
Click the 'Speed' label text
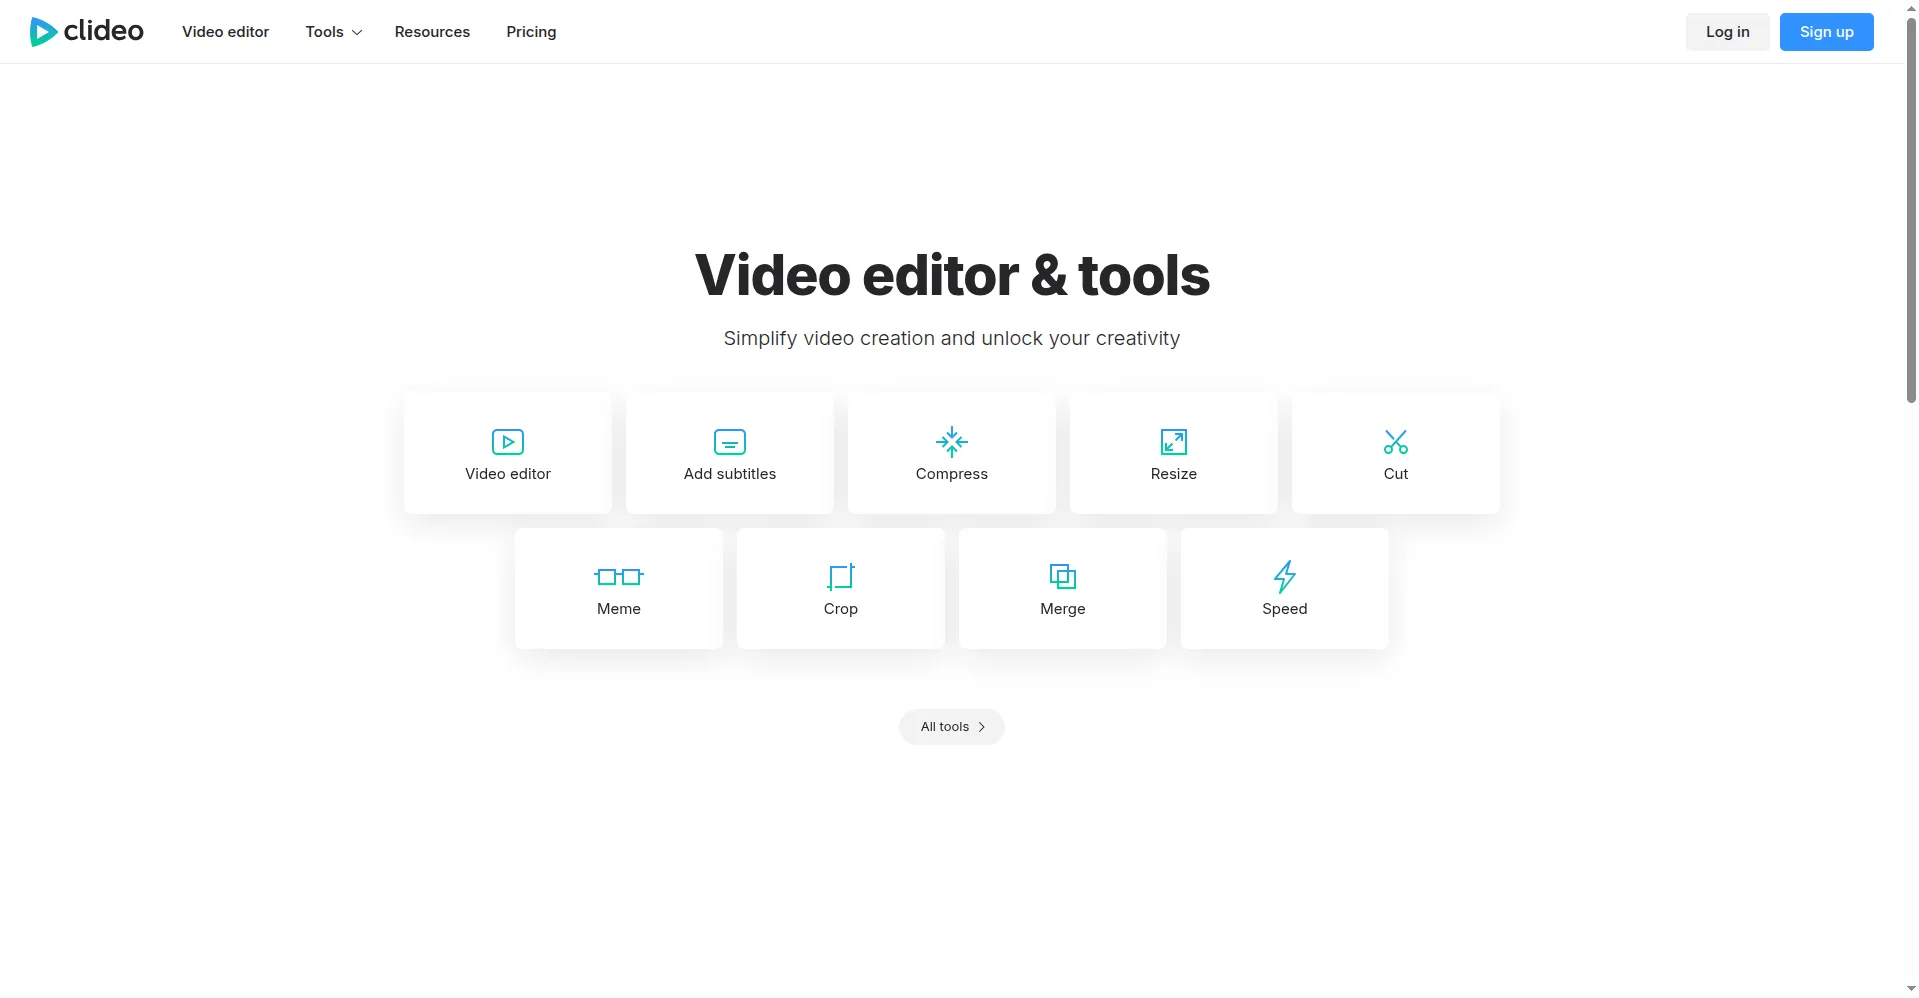[x=1285, y=609]
